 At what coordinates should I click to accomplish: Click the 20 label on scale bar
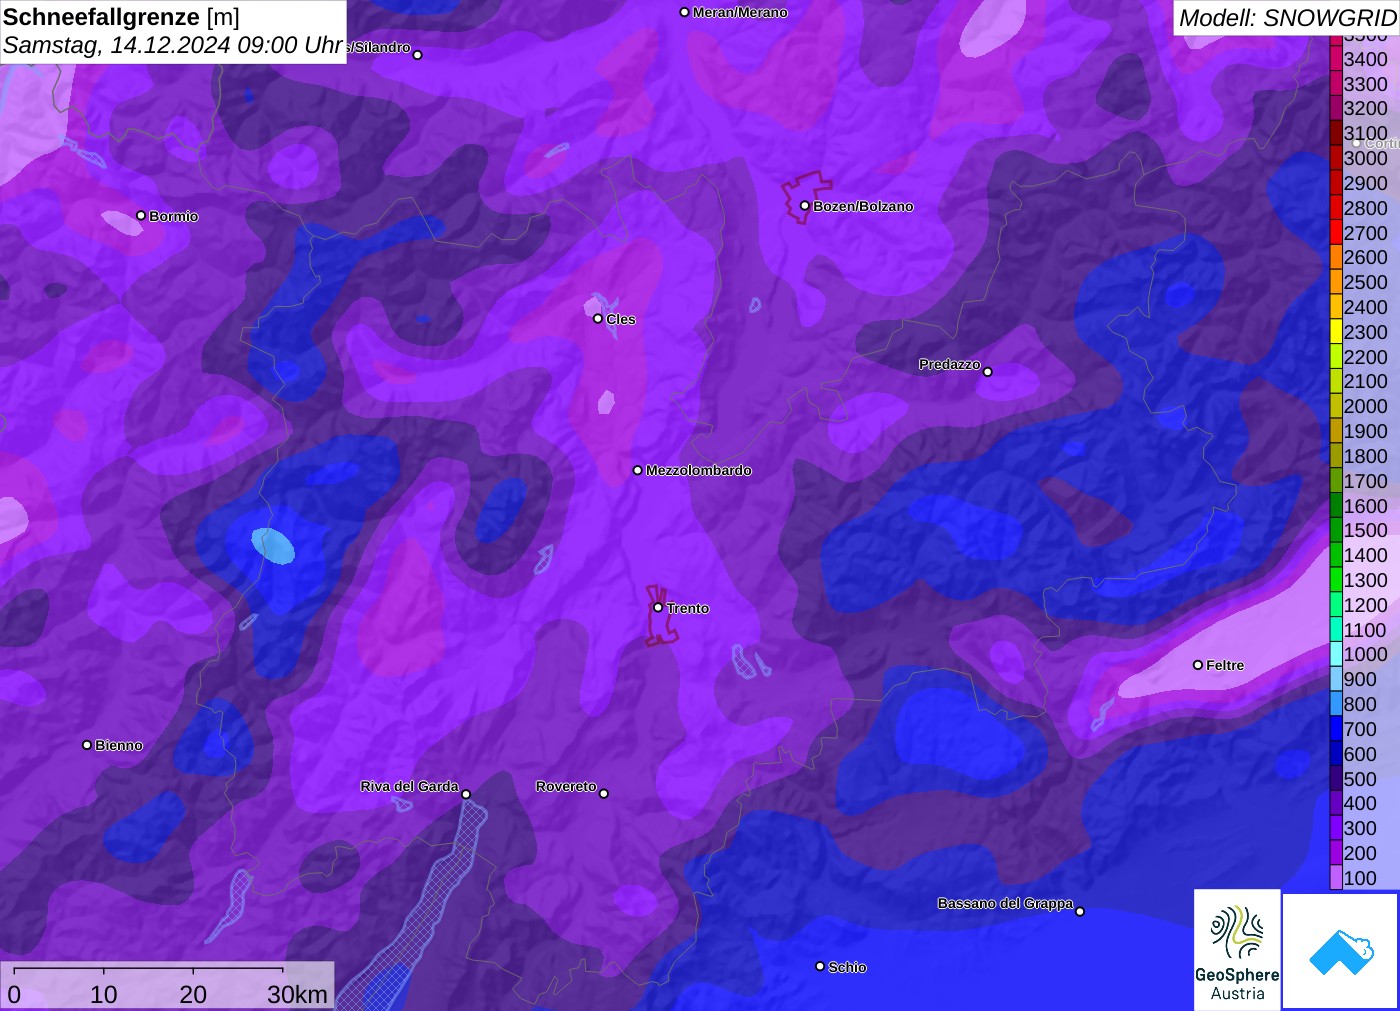tap(193, 994)
